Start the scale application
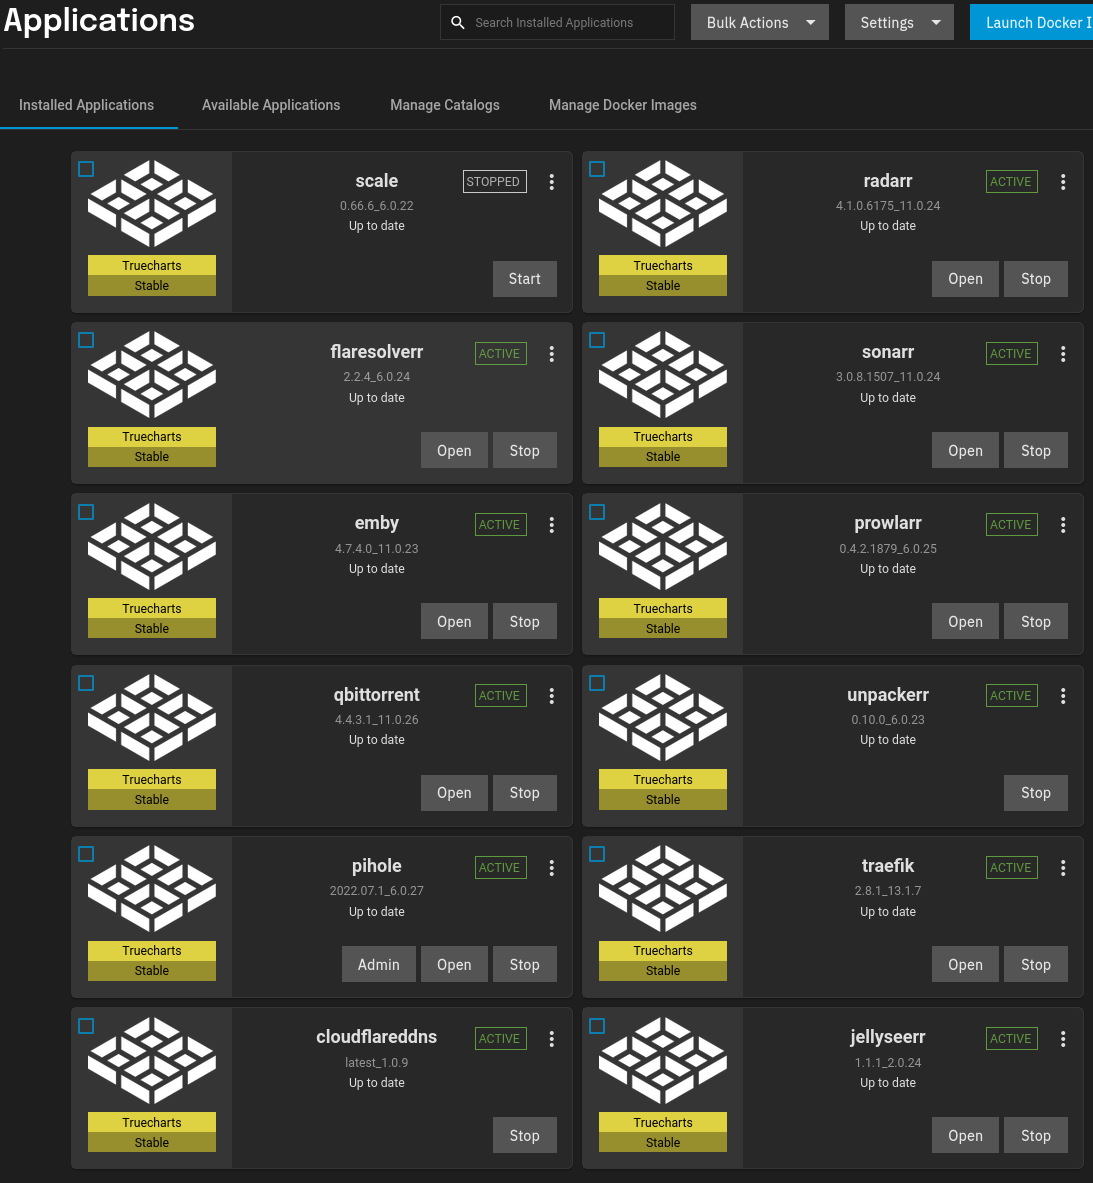Screen dimensions: 1093x1183 tap(525, 279)
